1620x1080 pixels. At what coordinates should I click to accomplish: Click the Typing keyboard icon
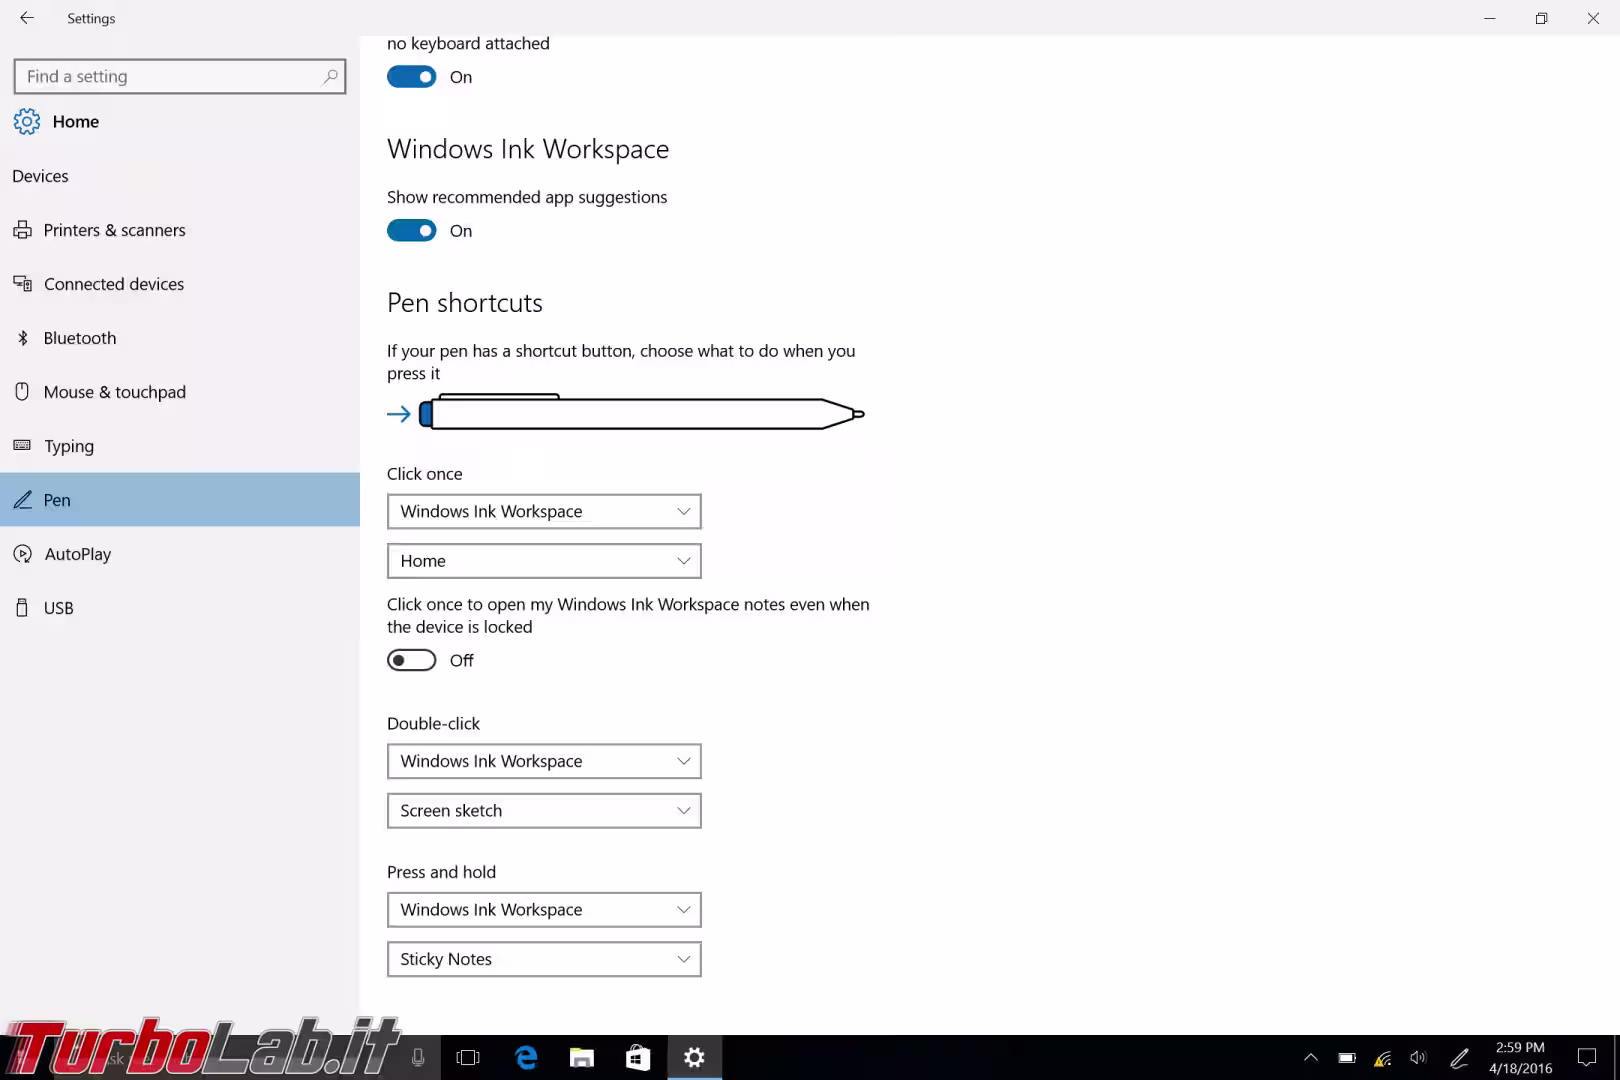point(22,446)
